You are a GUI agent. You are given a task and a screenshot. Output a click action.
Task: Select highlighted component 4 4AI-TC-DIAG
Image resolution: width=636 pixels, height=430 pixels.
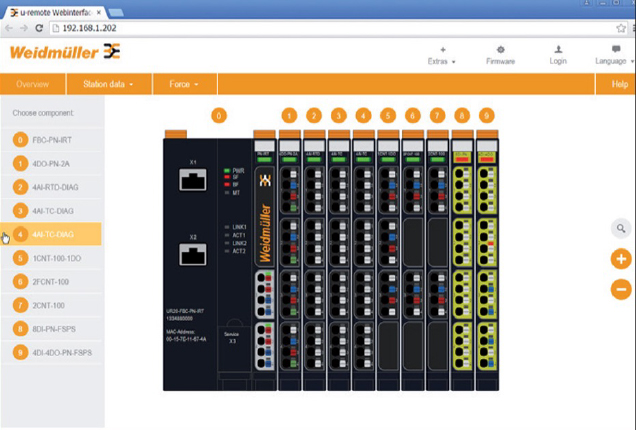pyautogui.click(x=51, y=234)
